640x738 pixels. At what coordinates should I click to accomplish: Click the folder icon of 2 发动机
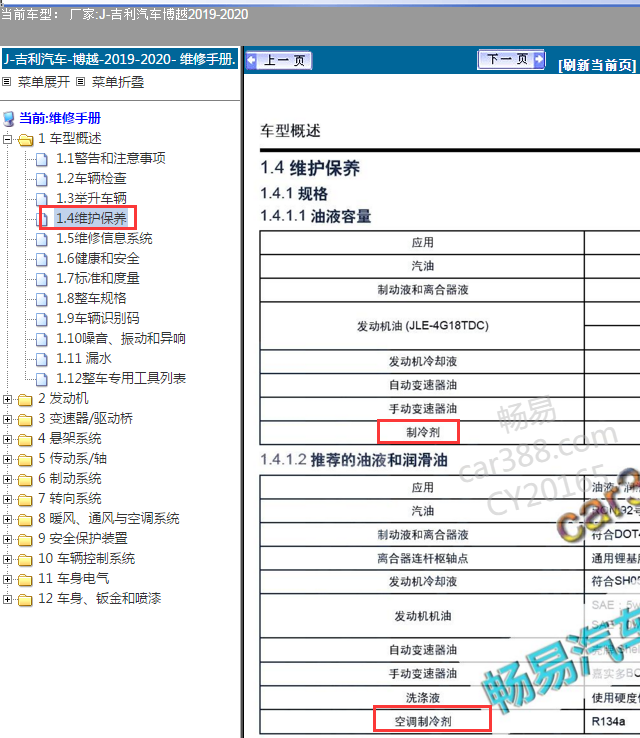click(25, 400)
